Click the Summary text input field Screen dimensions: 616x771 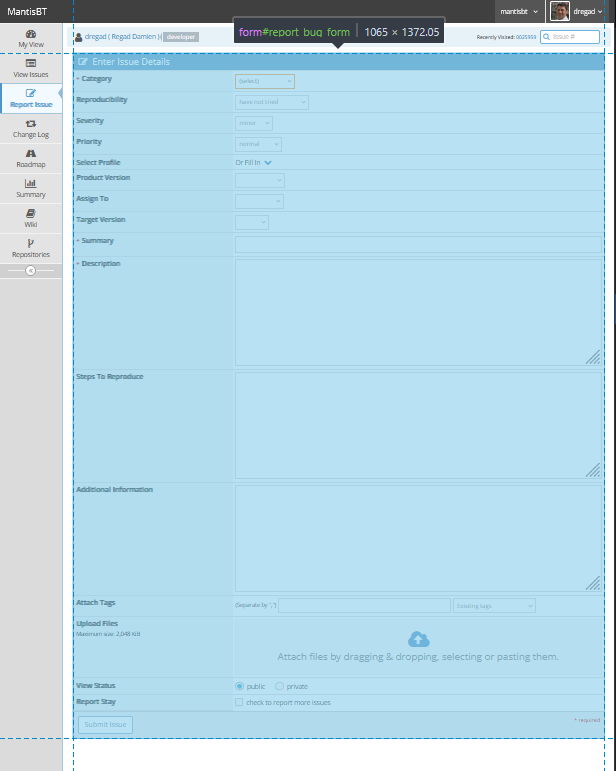[x=418, y=244]
